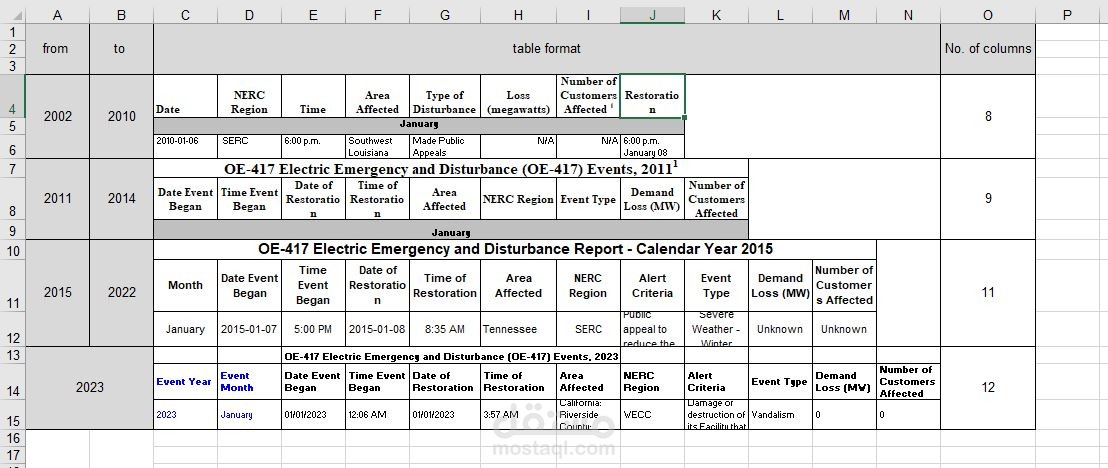Click the 'table format' merged cell

coord(546,49)
